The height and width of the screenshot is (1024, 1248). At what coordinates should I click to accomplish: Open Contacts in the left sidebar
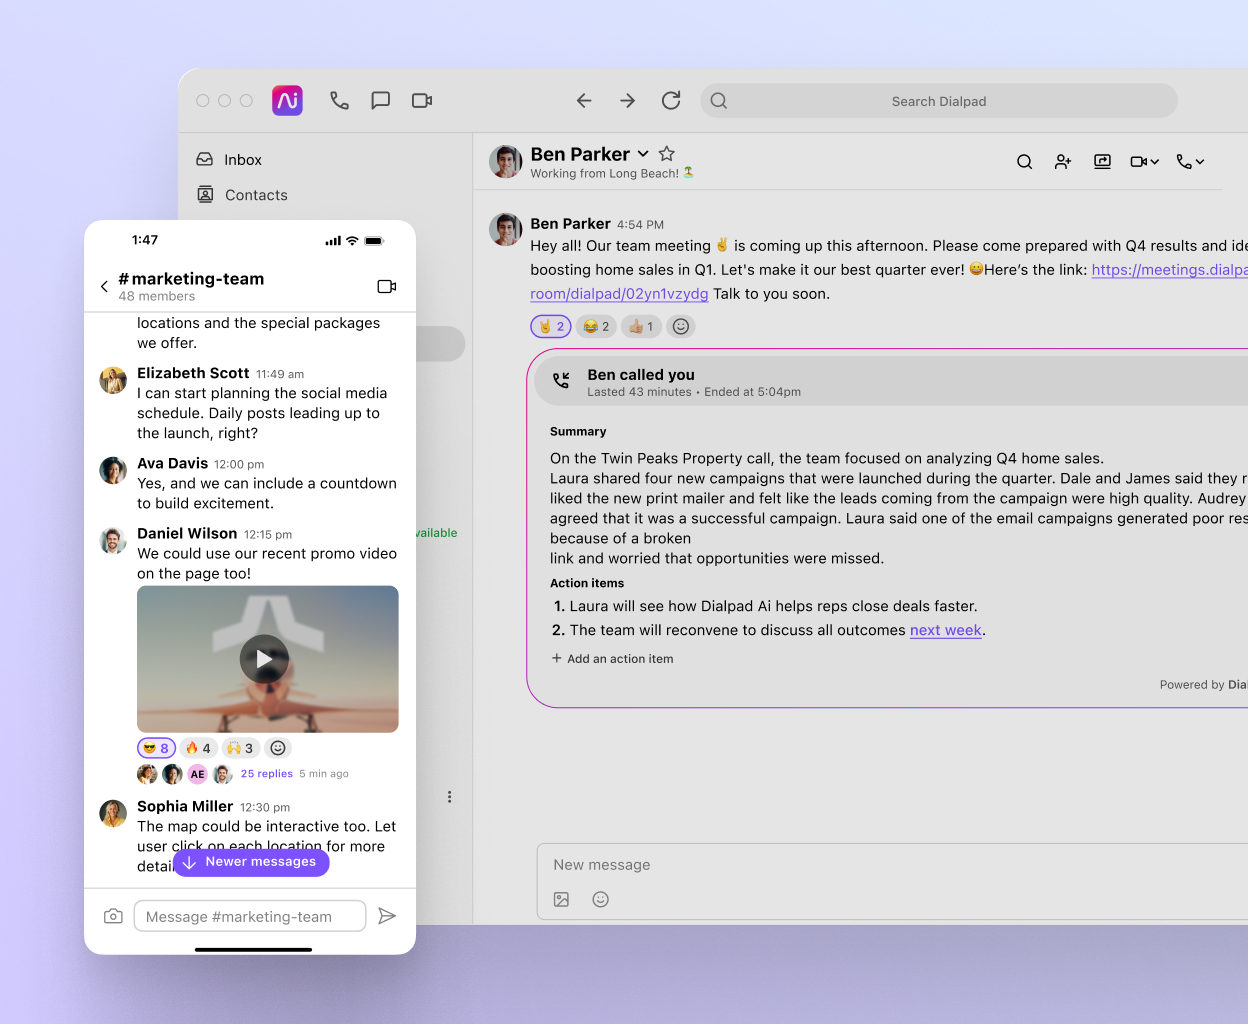pos(255,195)
